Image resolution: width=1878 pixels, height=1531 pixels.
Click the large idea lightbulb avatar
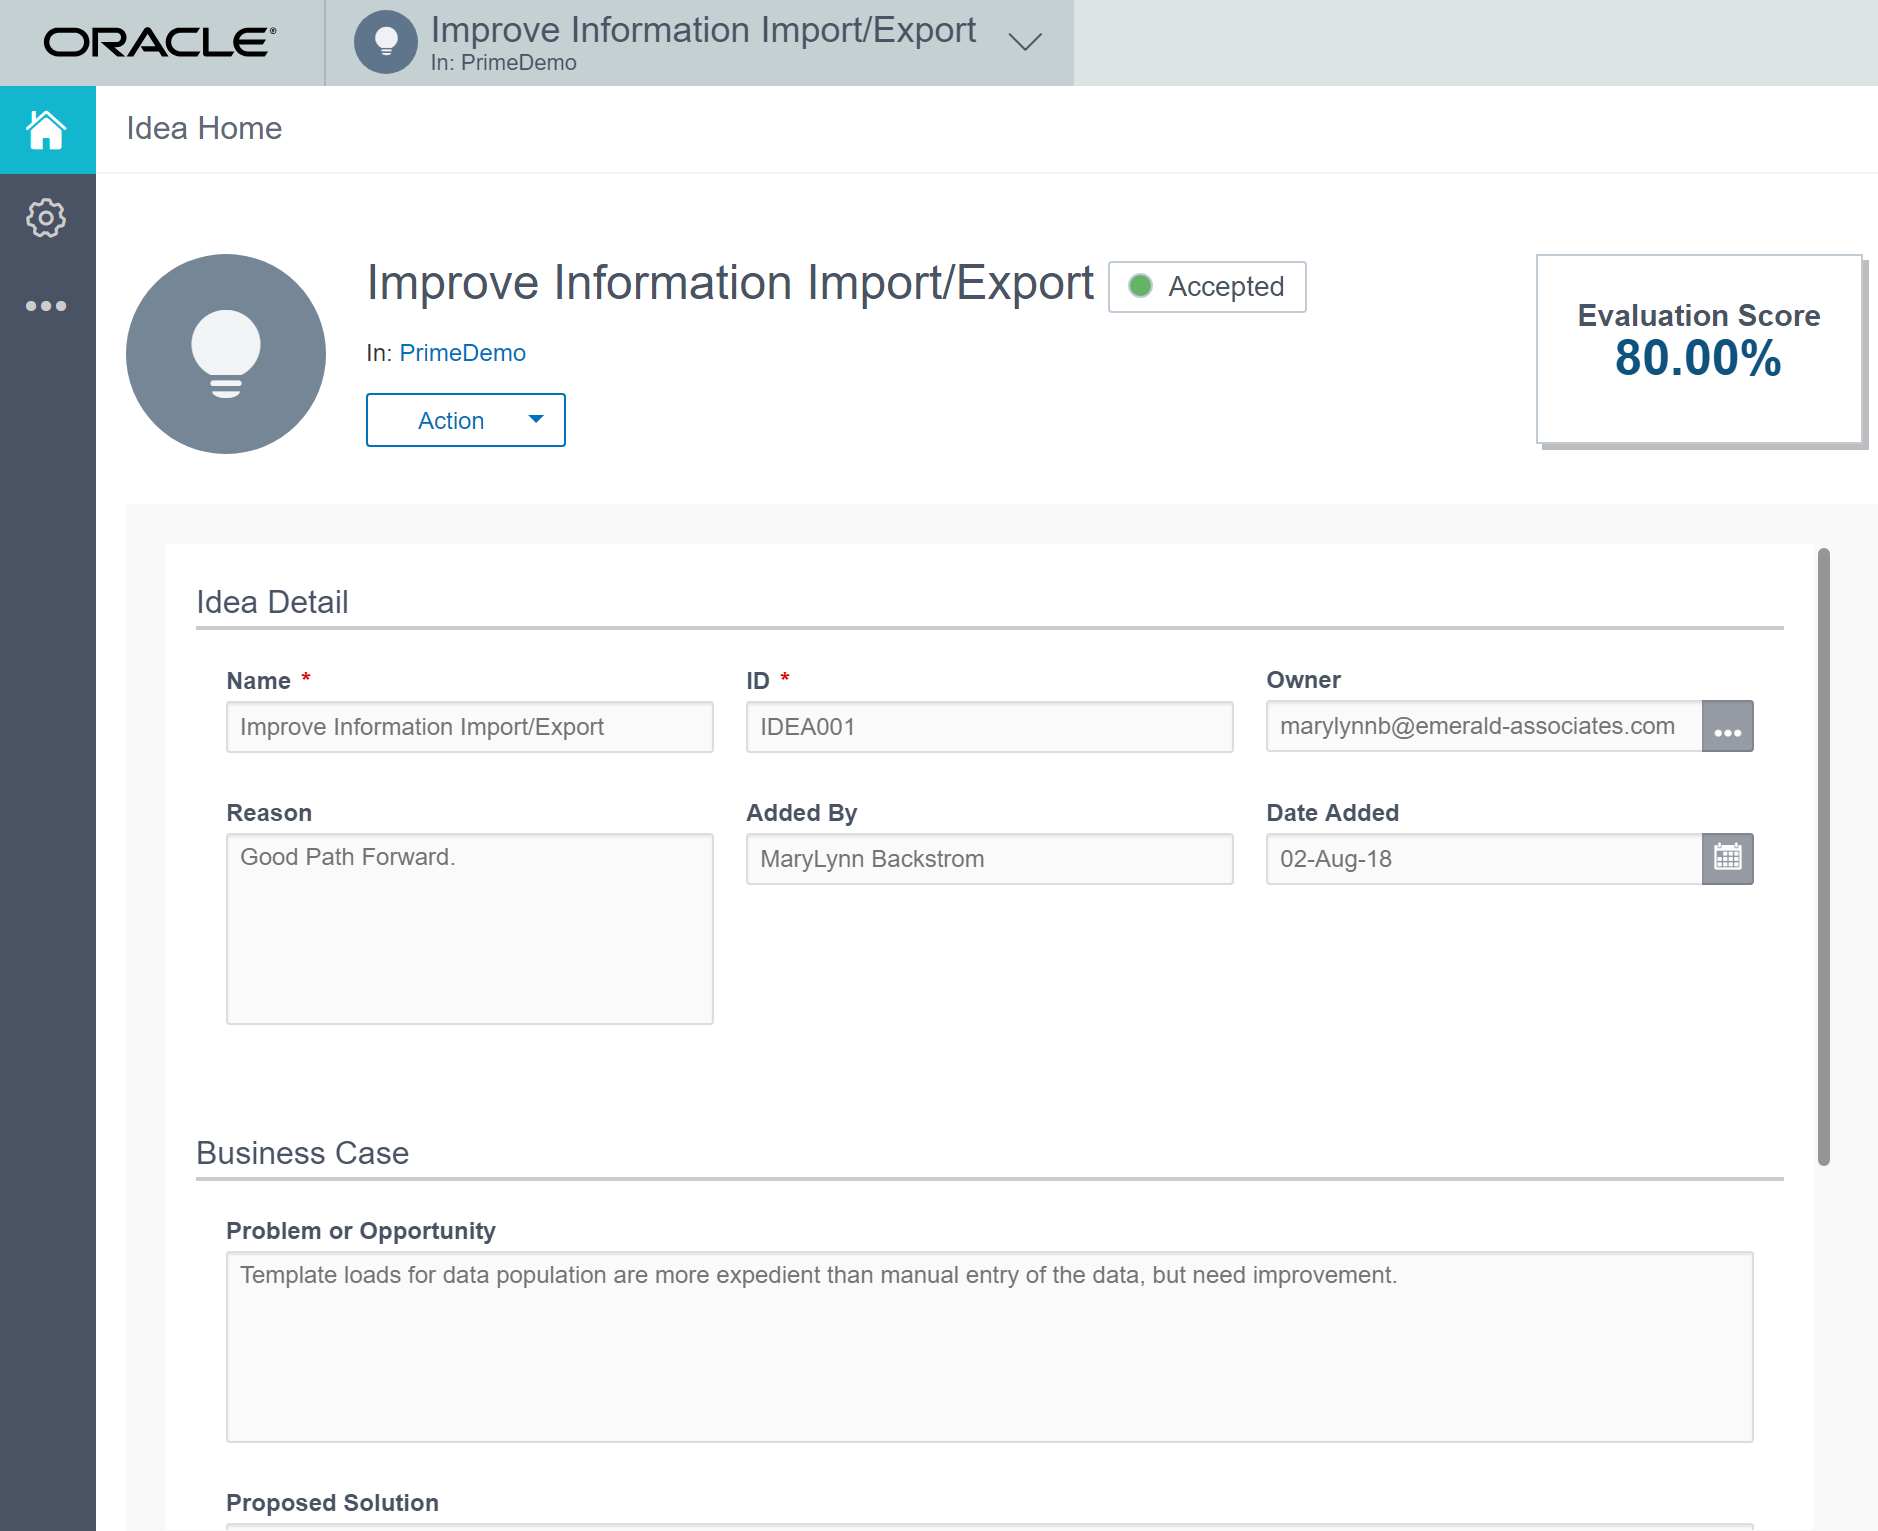(226, 354)
